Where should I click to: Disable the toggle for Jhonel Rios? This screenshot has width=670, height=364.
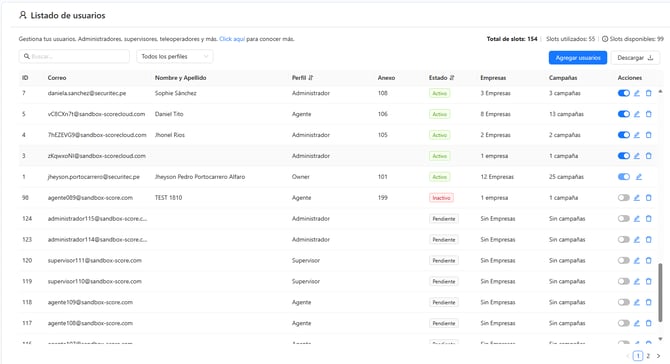tap(624, 135)
